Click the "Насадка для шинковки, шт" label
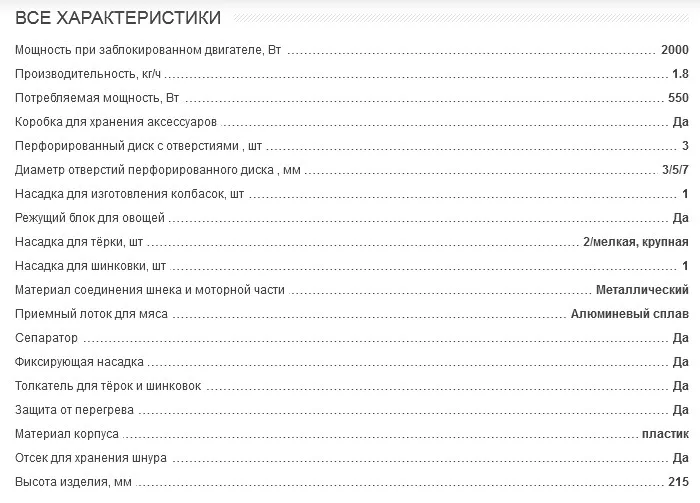This screenshot has height=503, width=700. [x=90, y=266]
